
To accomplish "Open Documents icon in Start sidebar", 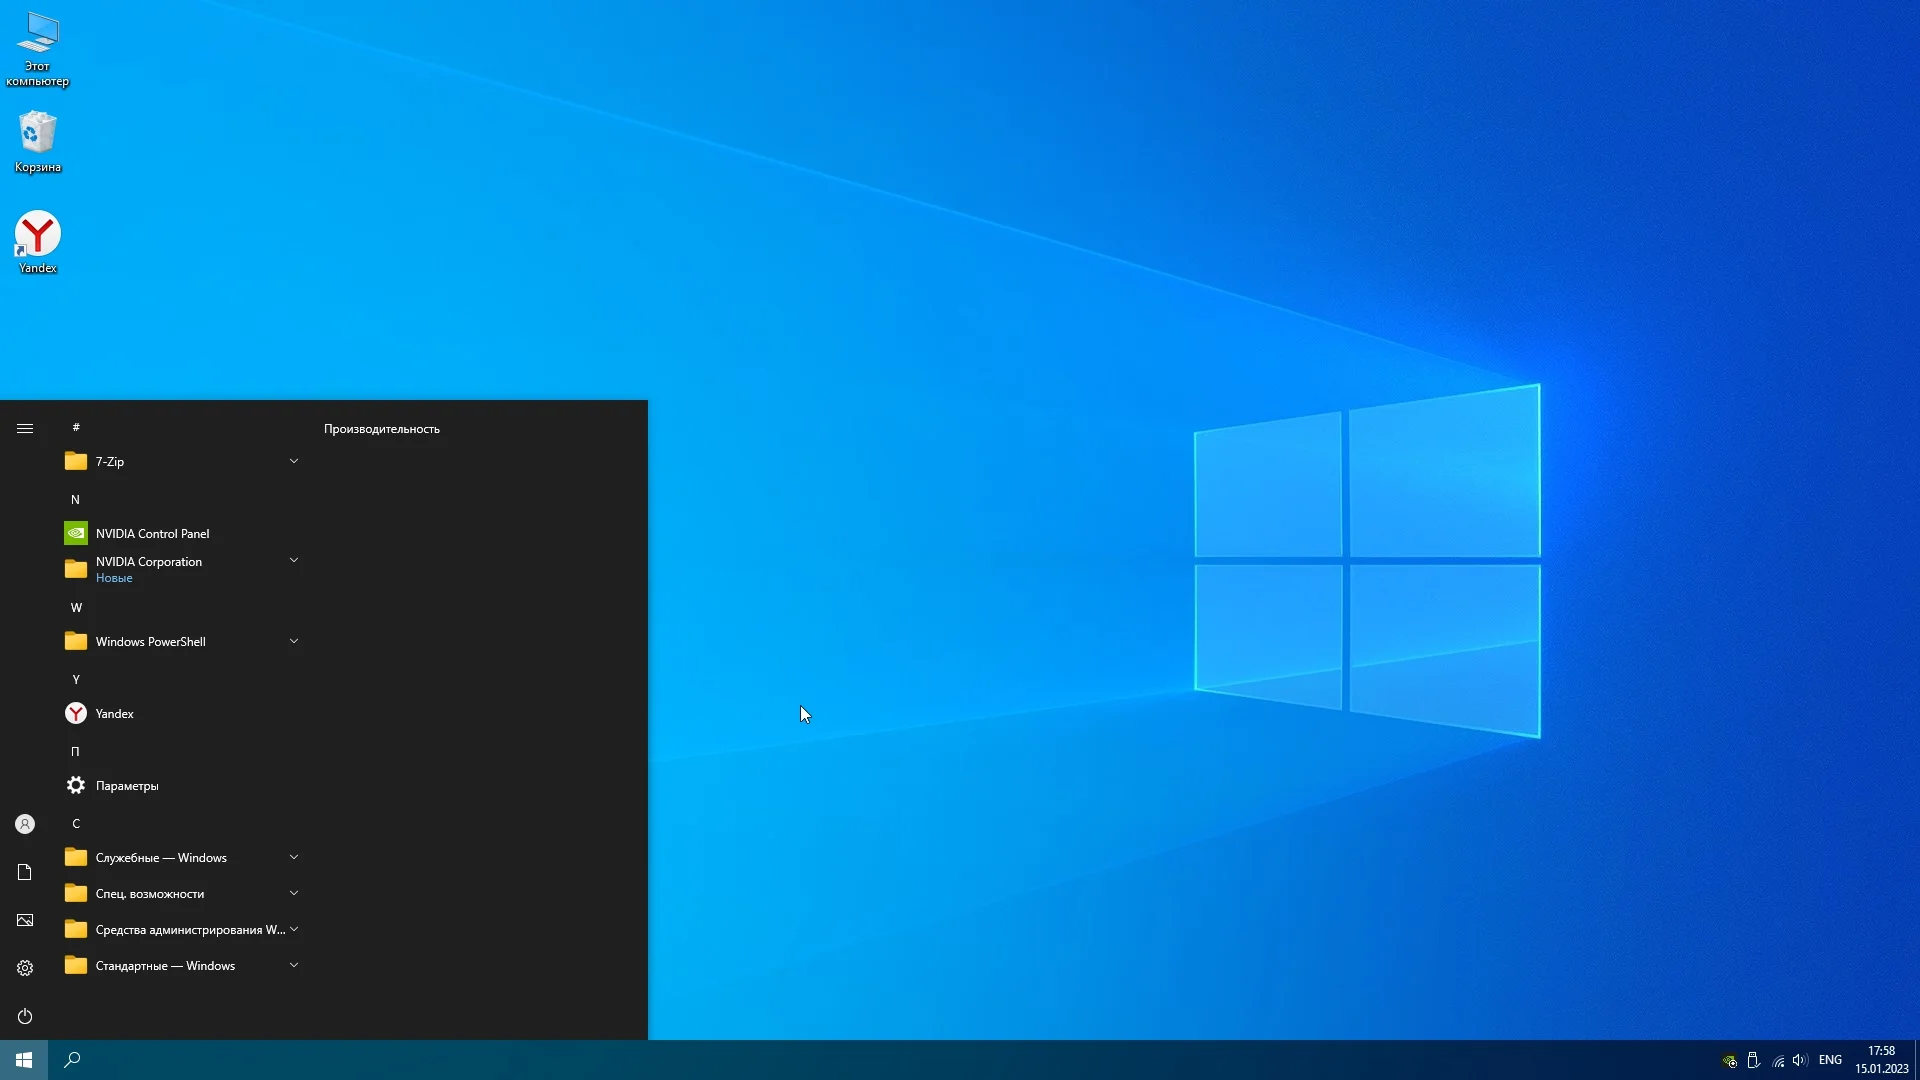I will click(25, 872).
